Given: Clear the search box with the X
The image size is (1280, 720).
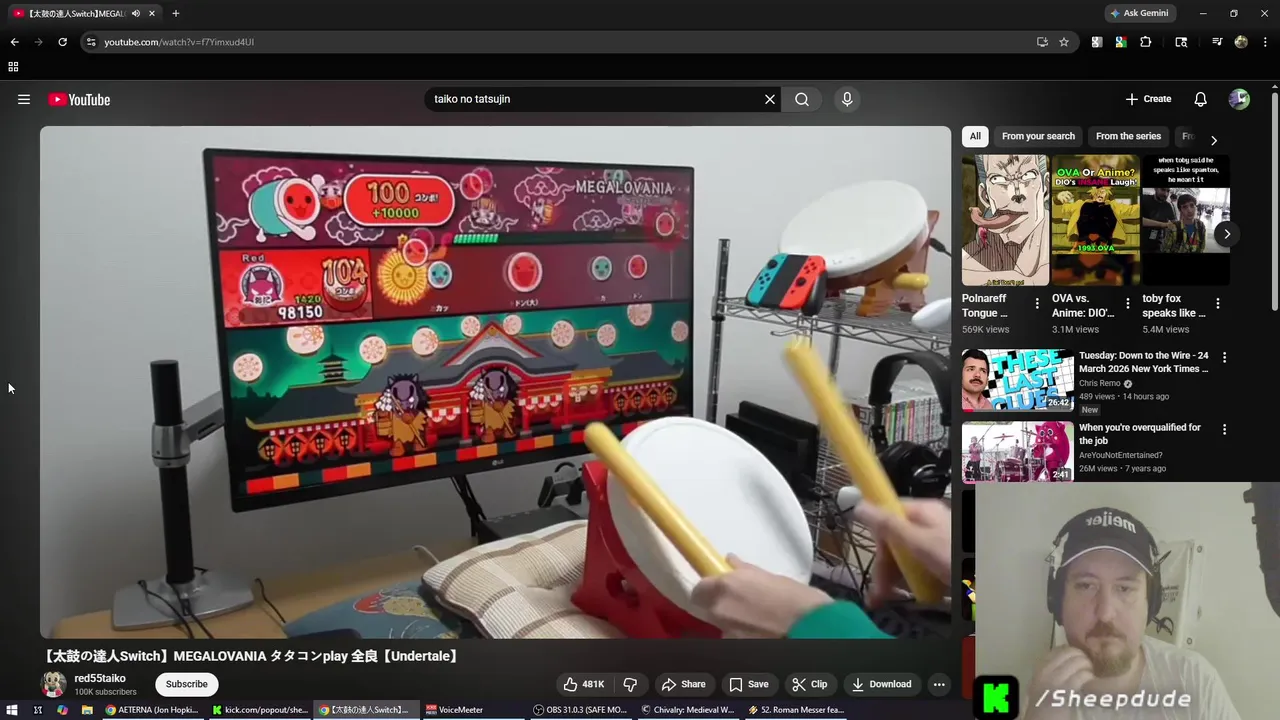Looking at the screenshot, I should (770, 99).
